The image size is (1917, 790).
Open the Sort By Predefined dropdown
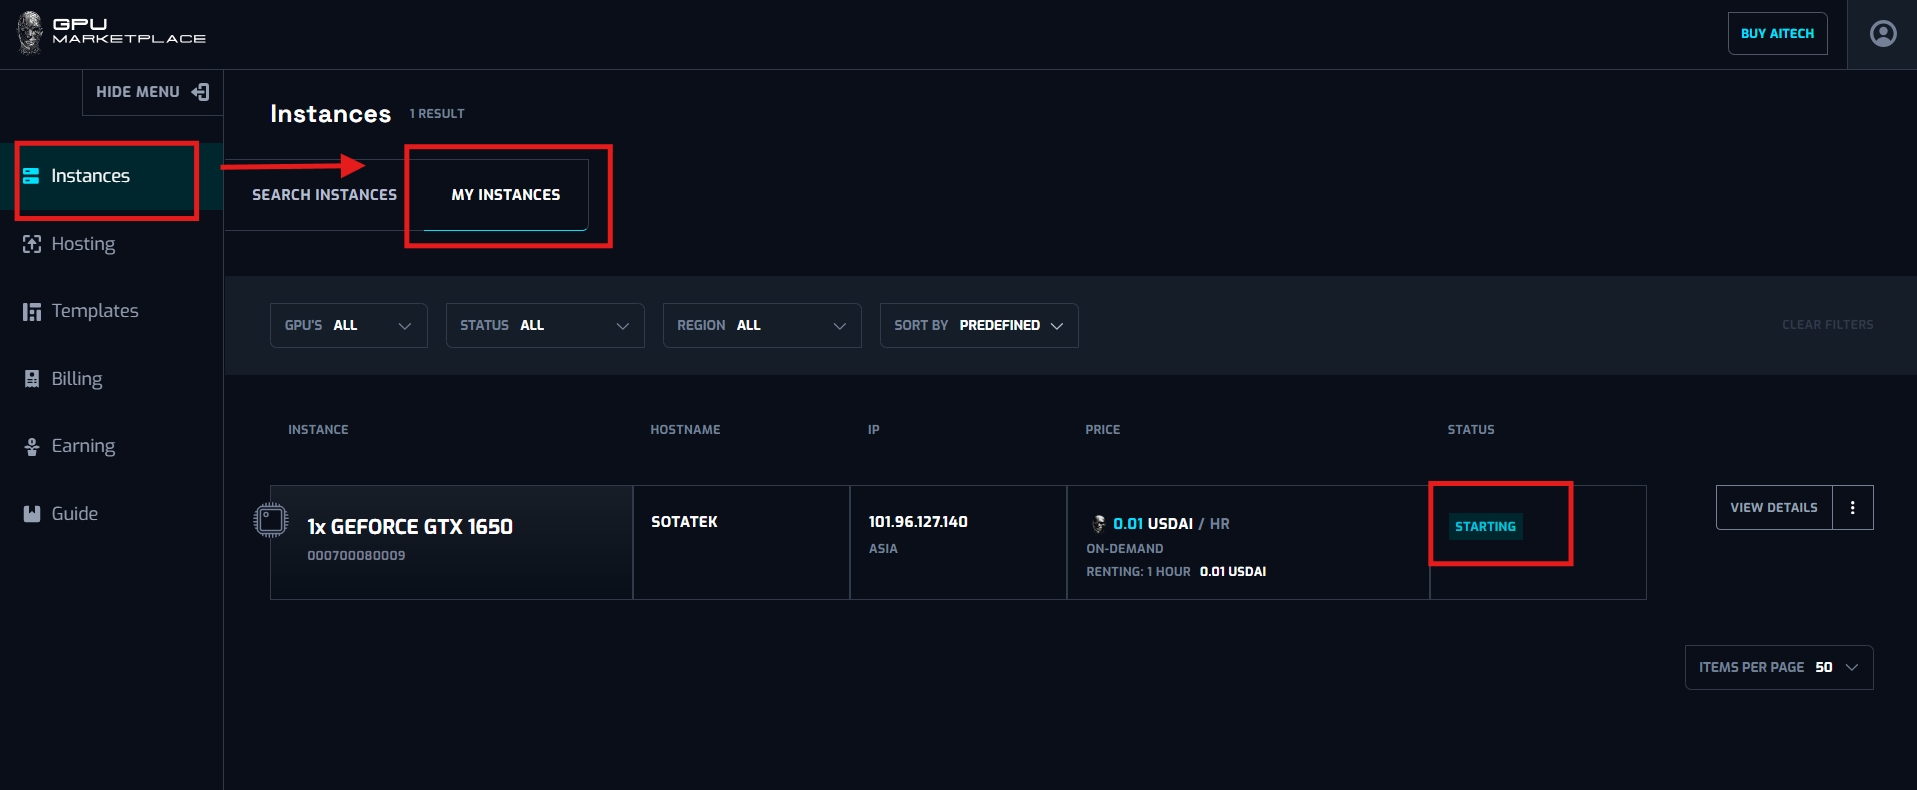point(978,326)
